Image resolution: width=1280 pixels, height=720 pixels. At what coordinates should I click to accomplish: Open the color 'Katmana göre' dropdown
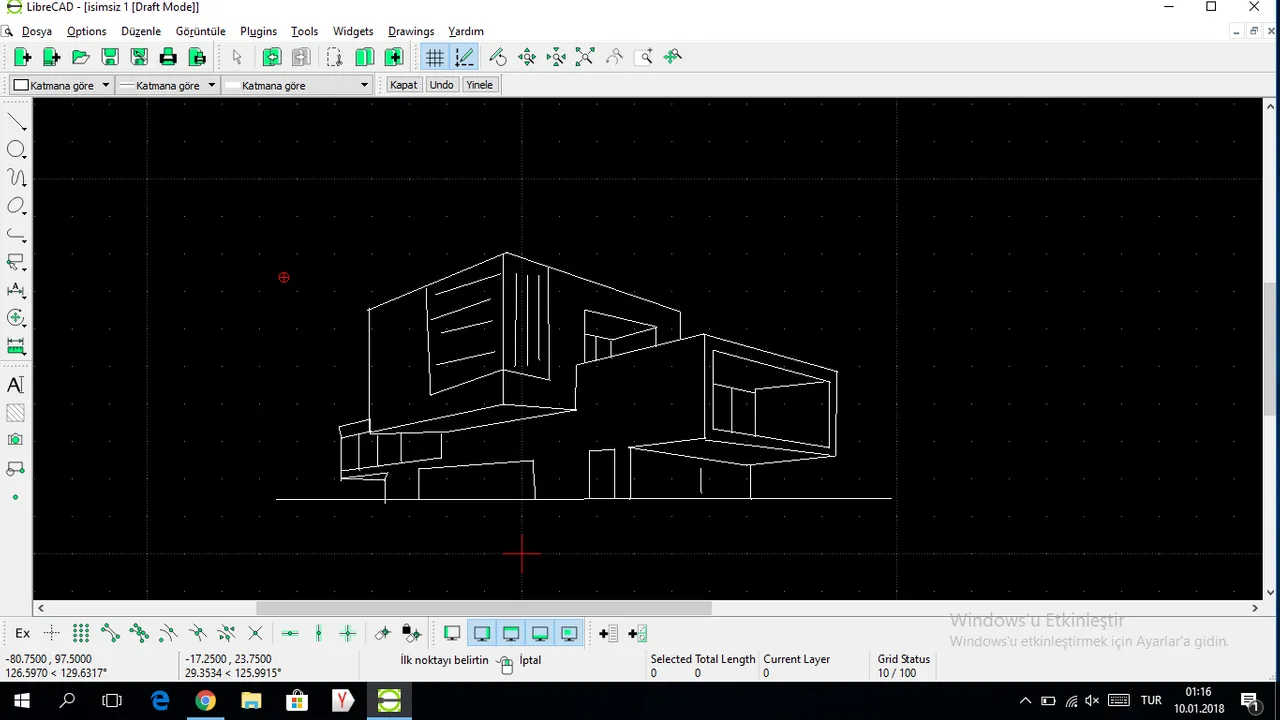tap(61, 85)
